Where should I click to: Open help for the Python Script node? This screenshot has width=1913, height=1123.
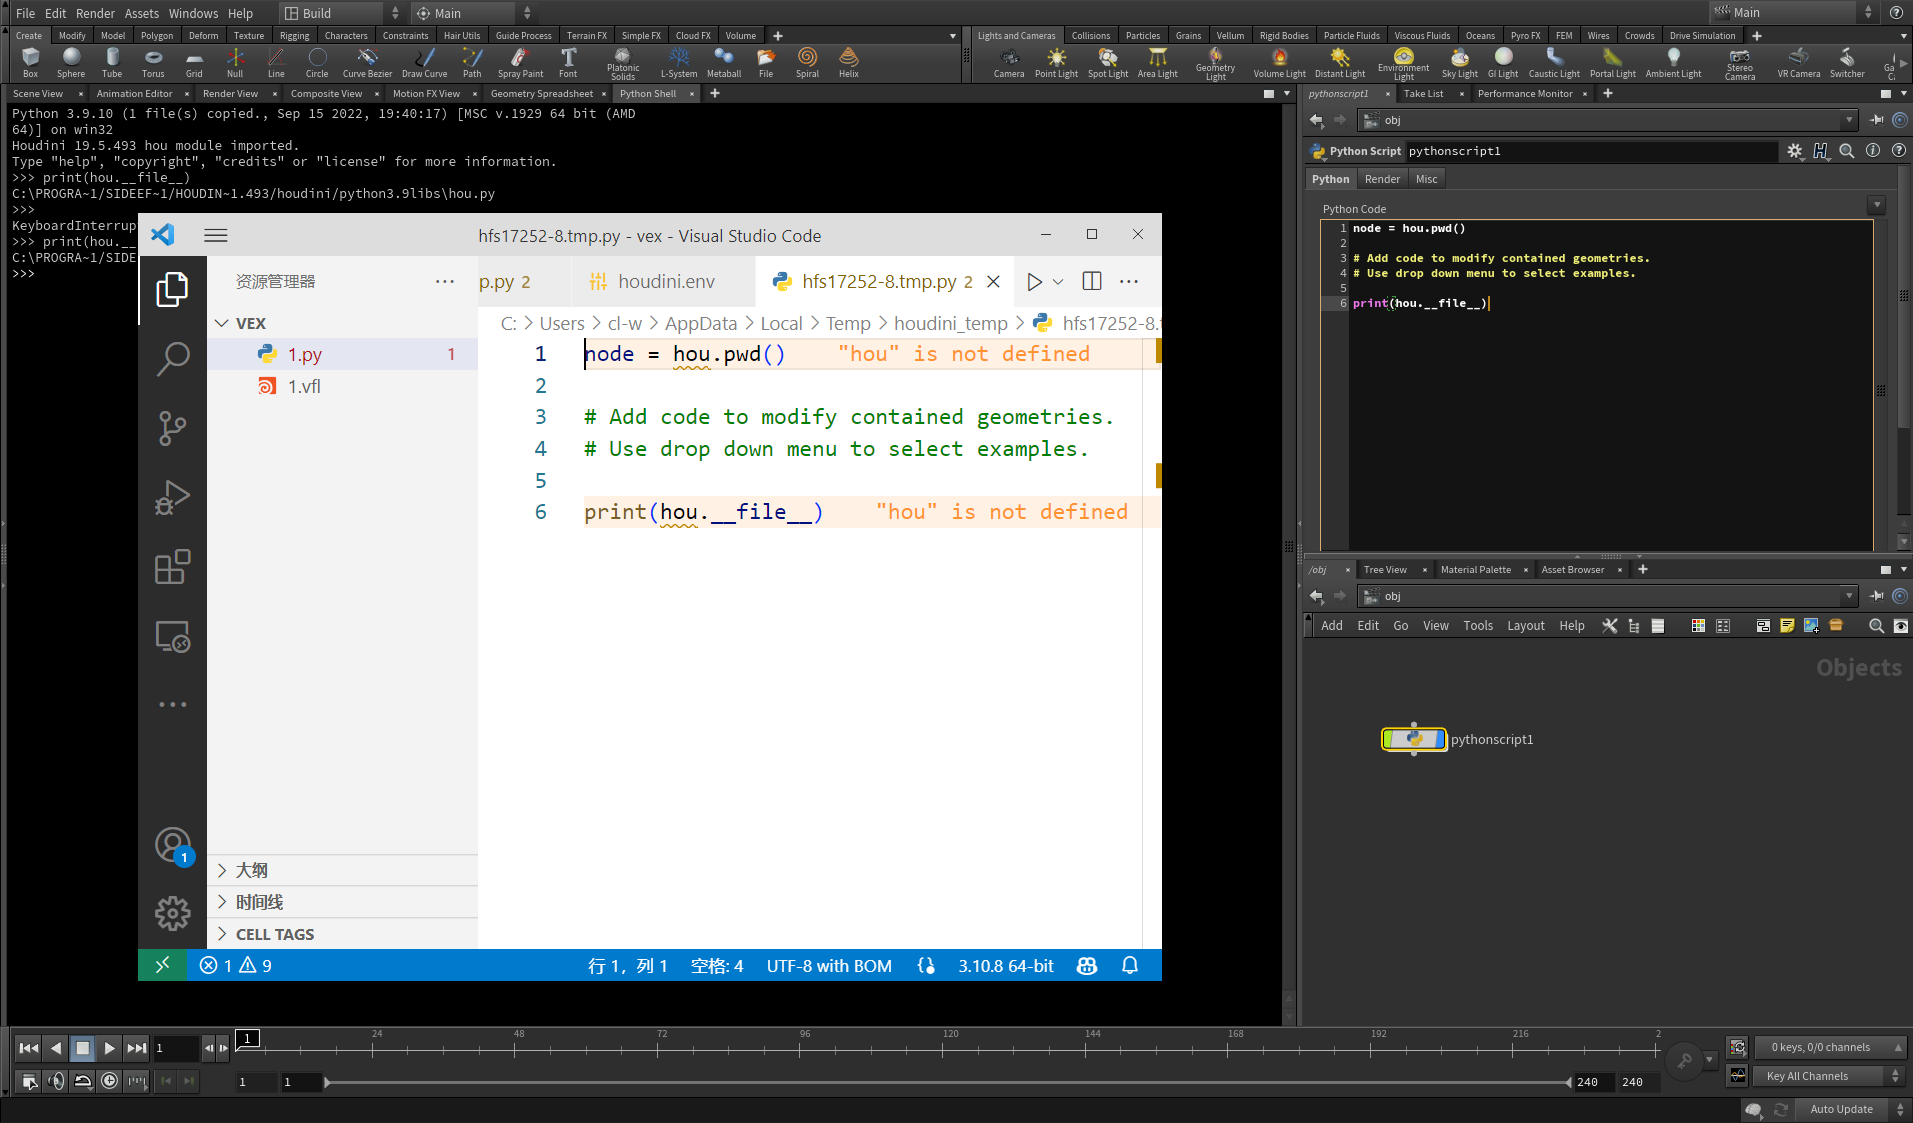1897,151
